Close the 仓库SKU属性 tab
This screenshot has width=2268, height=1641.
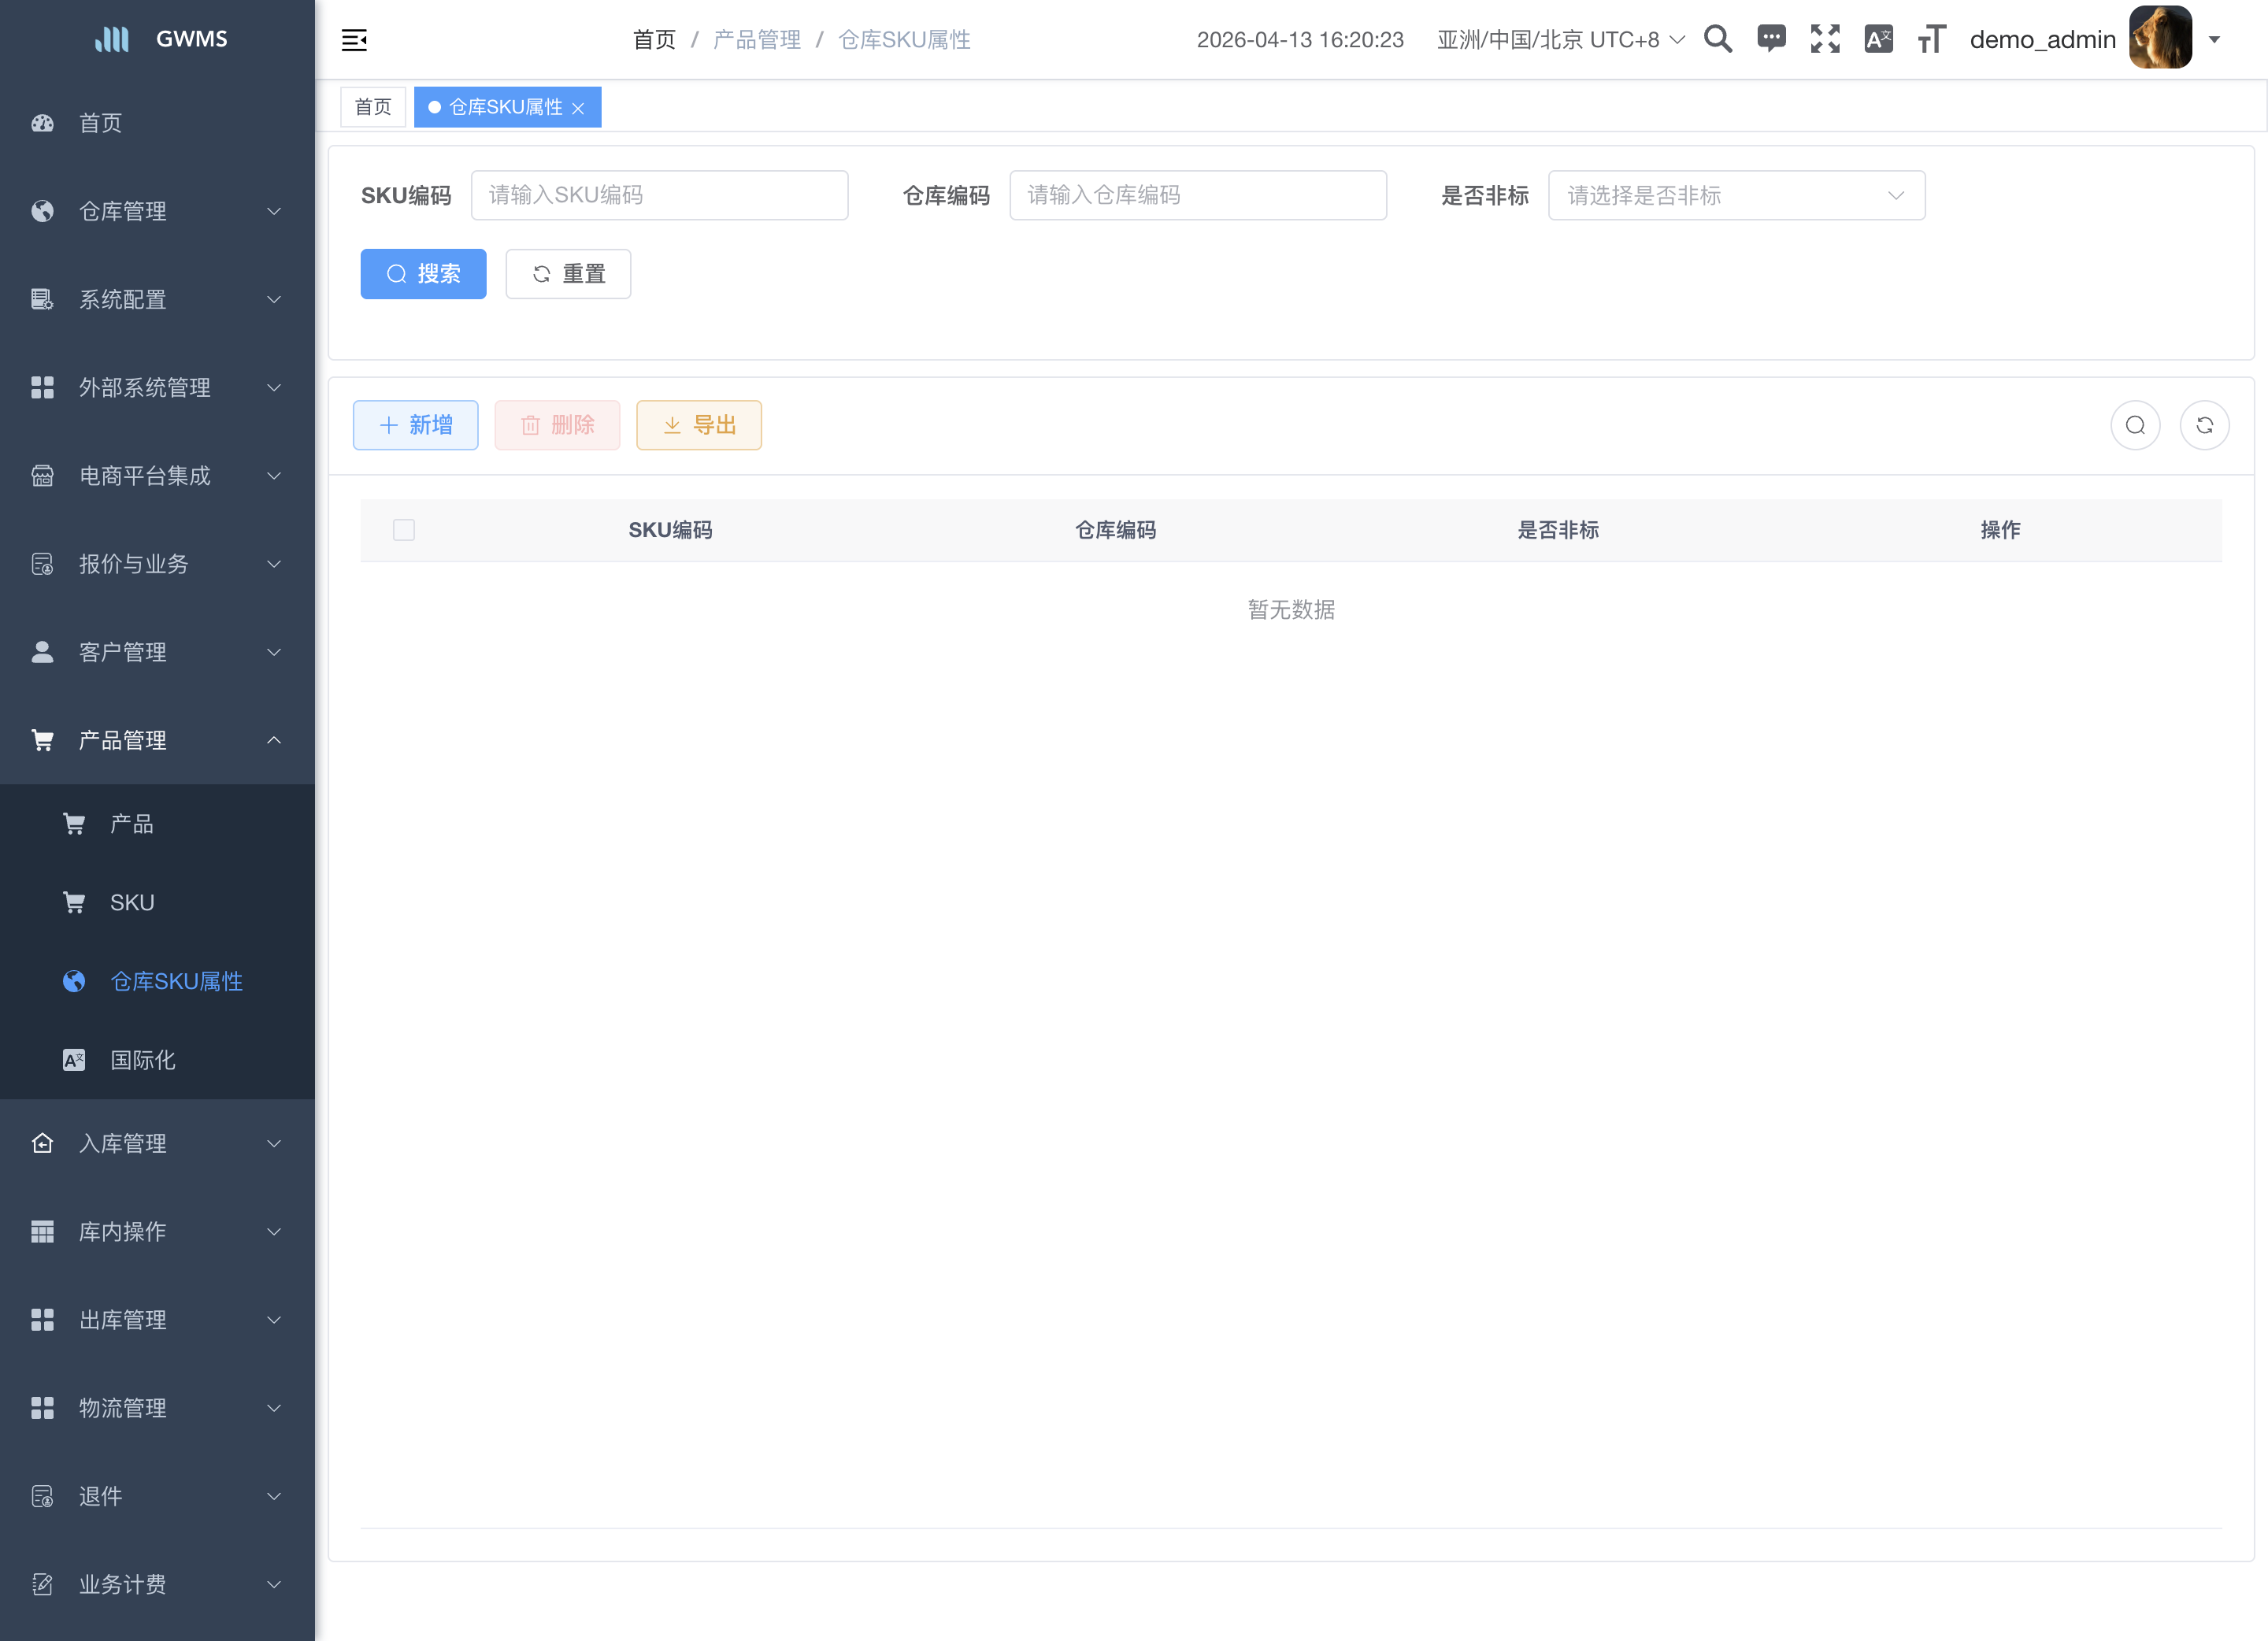(x=578, y=108)
